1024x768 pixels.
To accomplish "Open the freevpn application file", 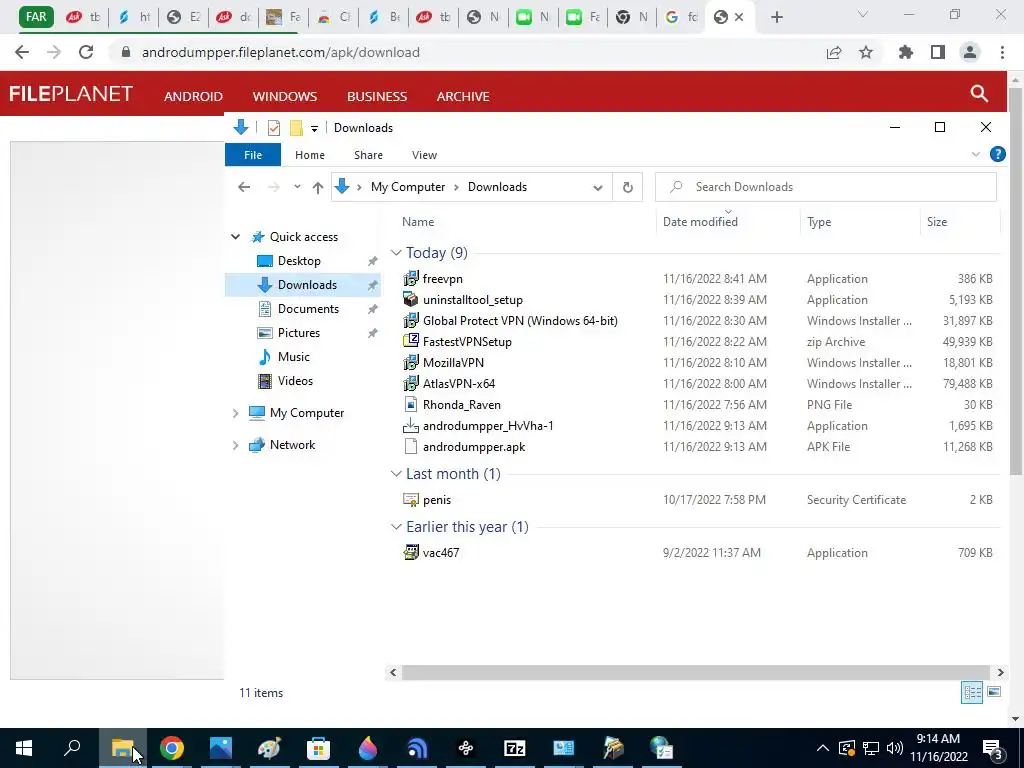I will click(442, 279).
